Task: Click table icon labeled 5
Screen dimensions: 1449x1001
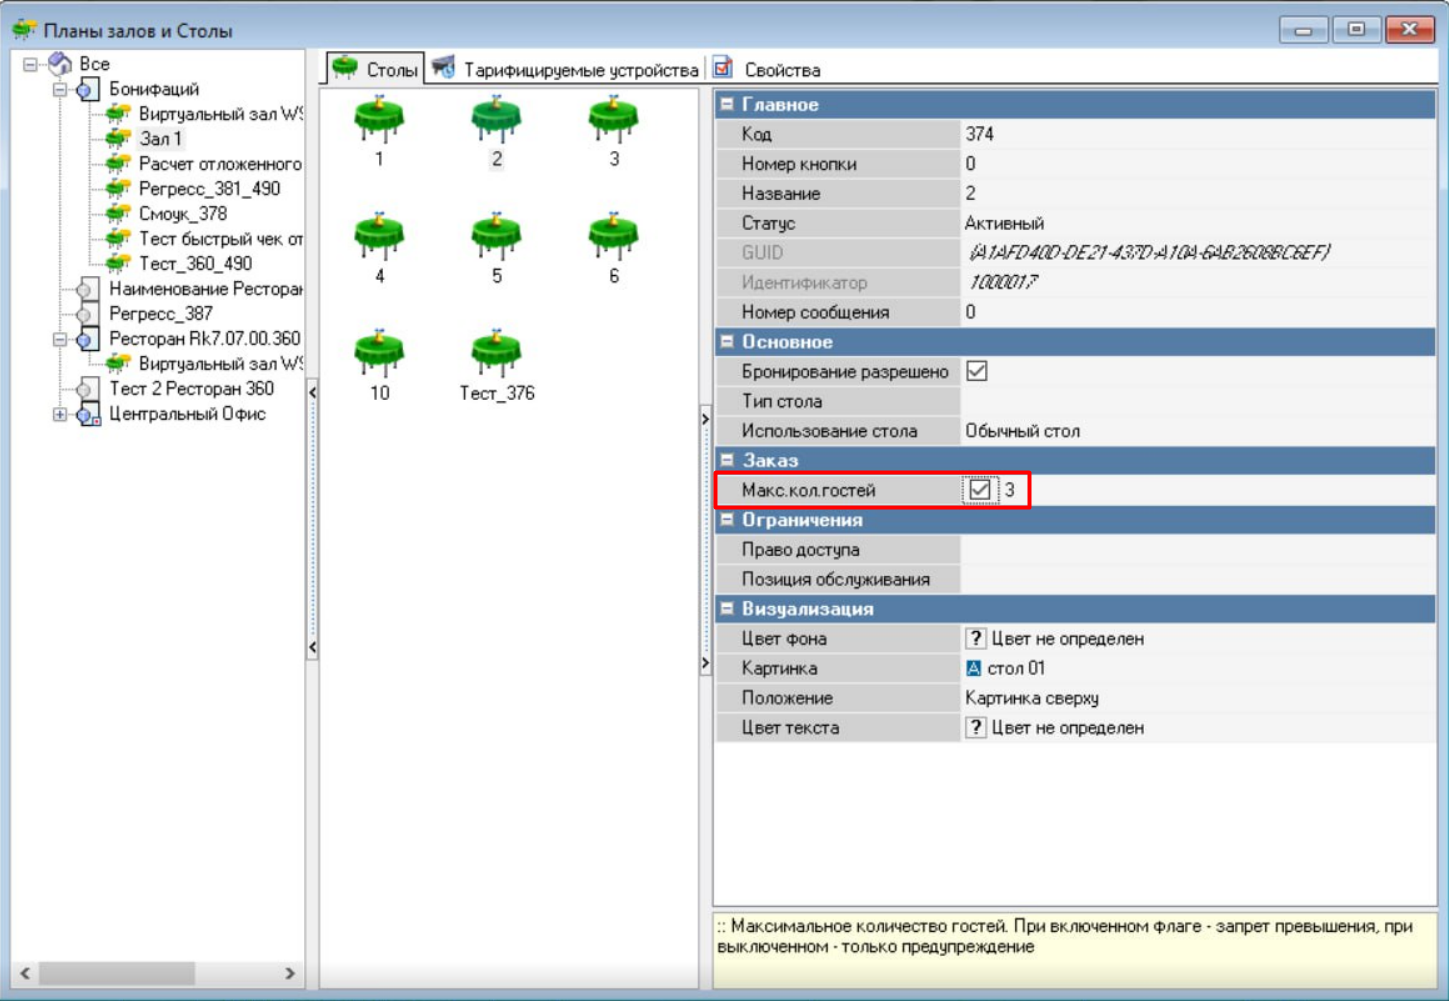Action: tap(496, 237)
